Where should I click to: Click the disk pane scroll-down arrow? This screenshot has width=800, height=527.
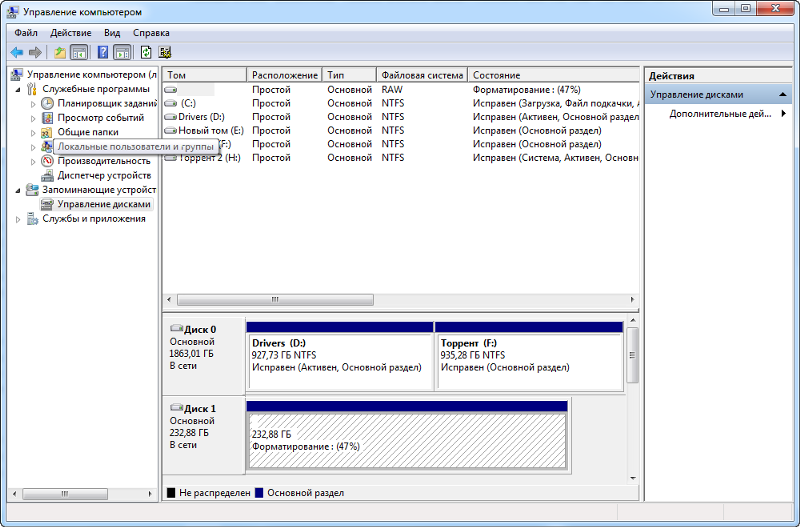point(633,478)
